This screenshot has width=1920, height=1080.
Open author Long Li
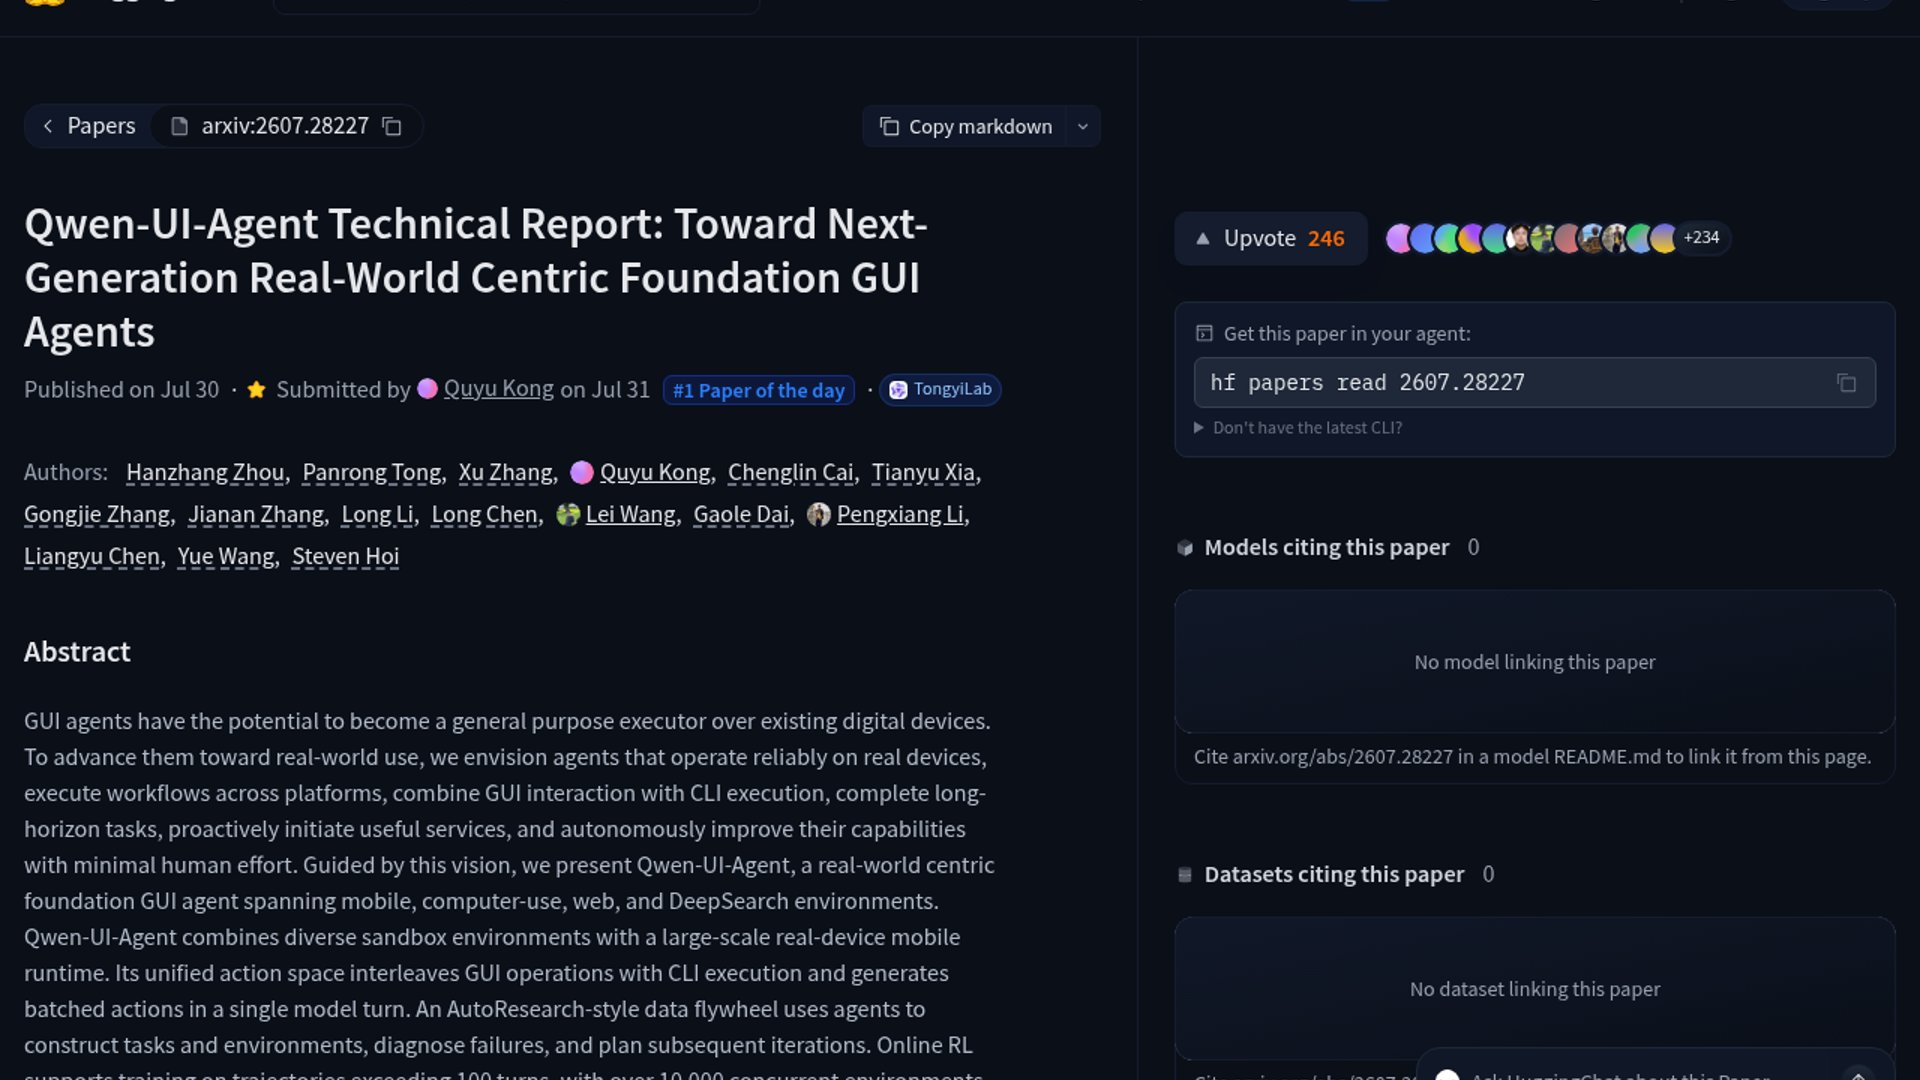coord(377,514)
